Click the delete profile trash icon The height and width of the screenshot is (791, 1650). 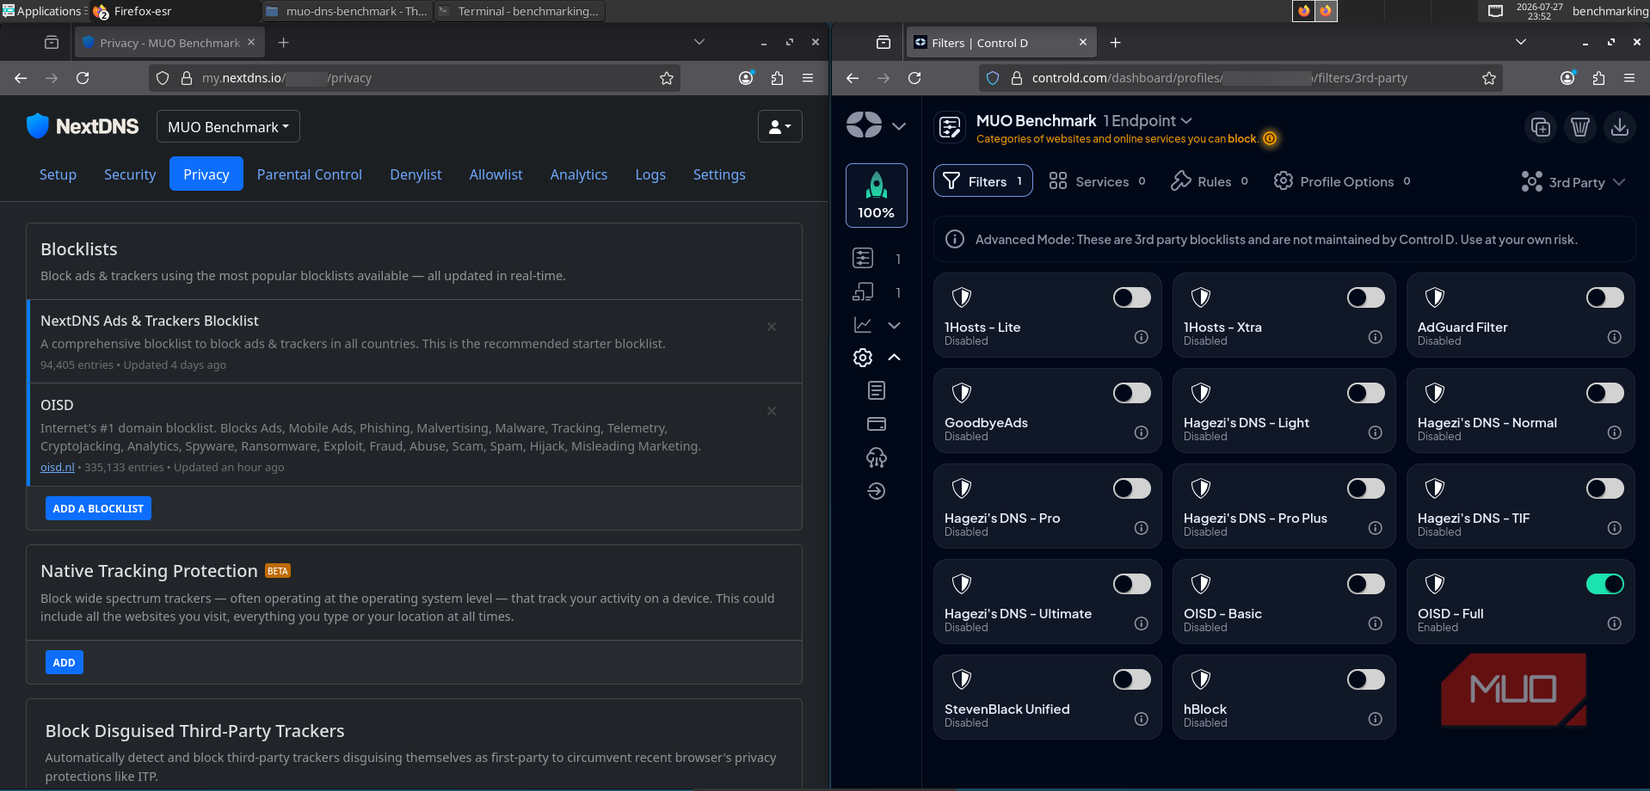1580,127
